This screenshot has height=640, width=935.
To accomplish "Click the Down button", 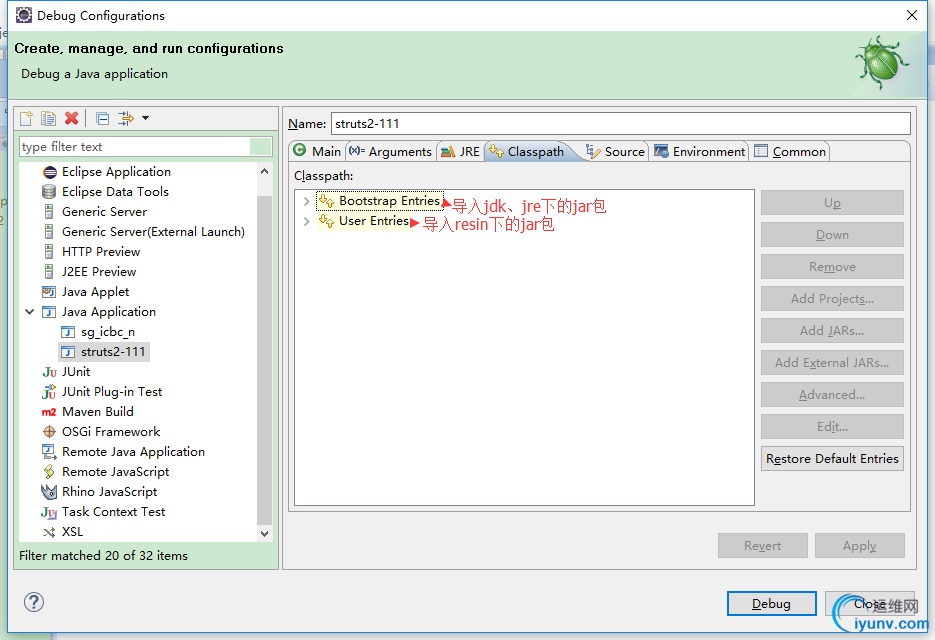I will click(x=832, y=235).
